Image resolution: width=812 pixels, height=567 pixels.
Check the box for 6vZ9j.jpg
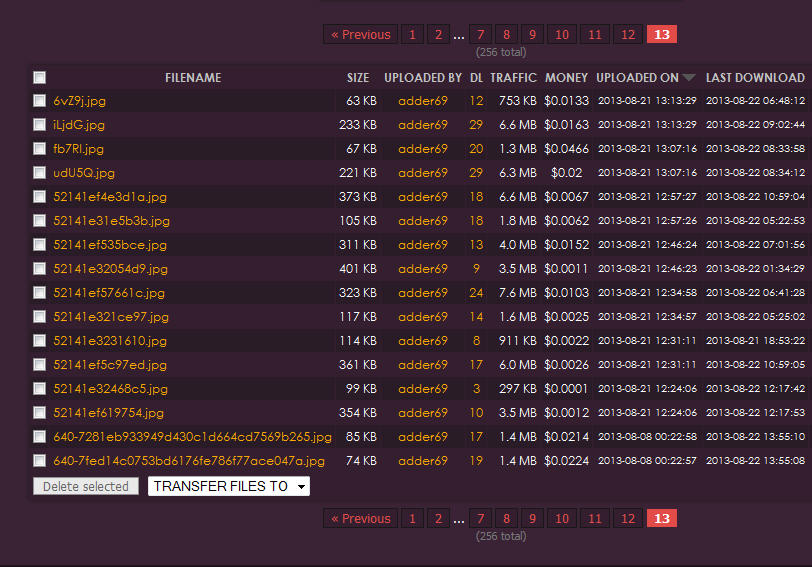[39, 101]
